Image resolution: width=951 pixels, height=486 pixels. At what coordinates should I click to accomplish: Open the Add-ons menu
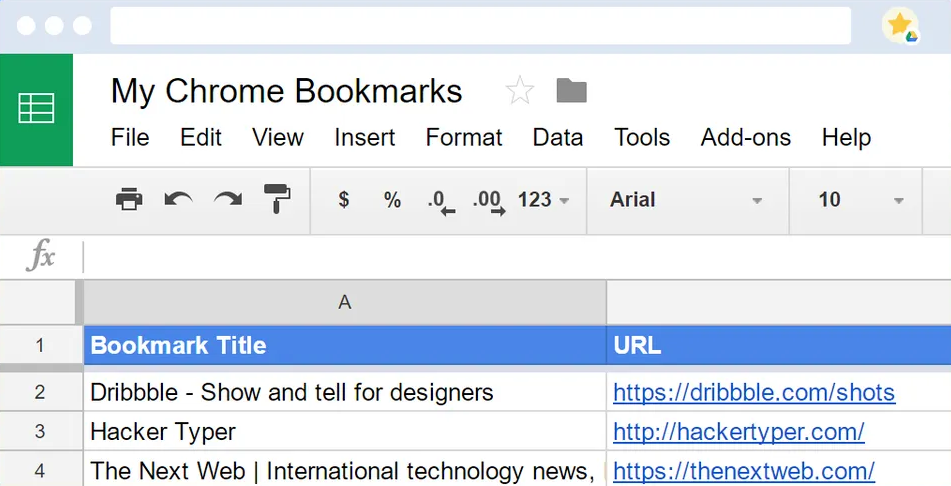pyautogui.click(x=745, y=138)
